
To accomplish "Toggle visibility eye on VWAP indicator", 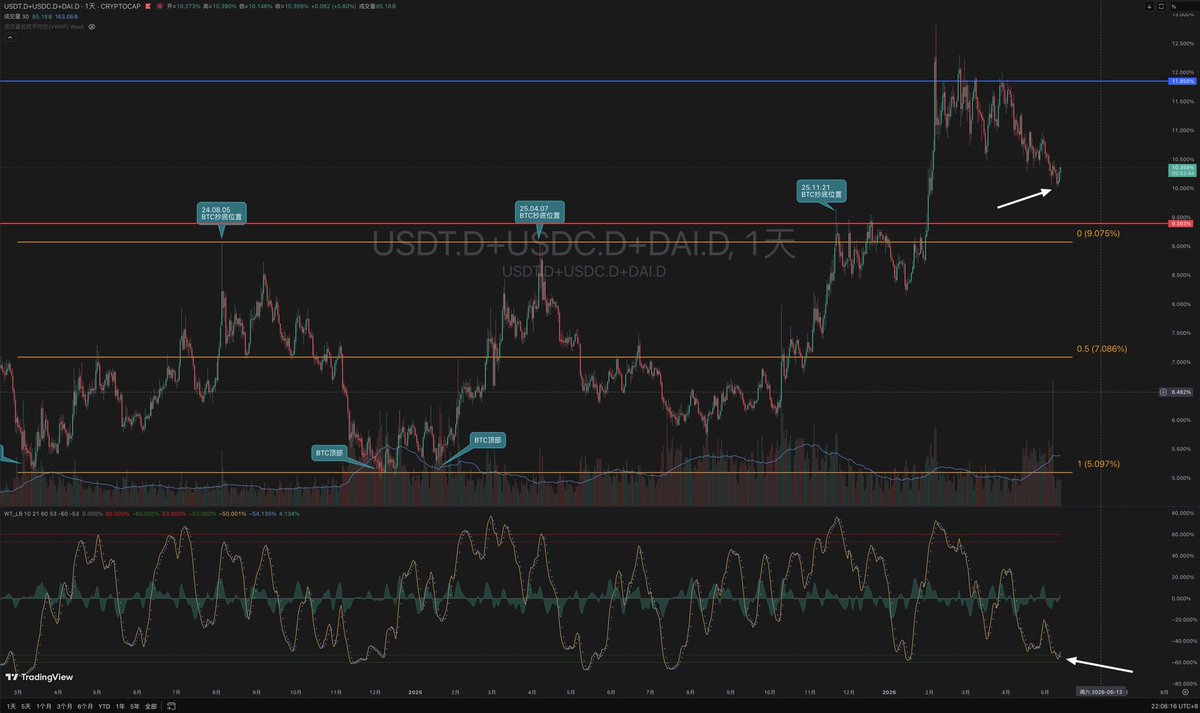I will (x=92, y=27).
